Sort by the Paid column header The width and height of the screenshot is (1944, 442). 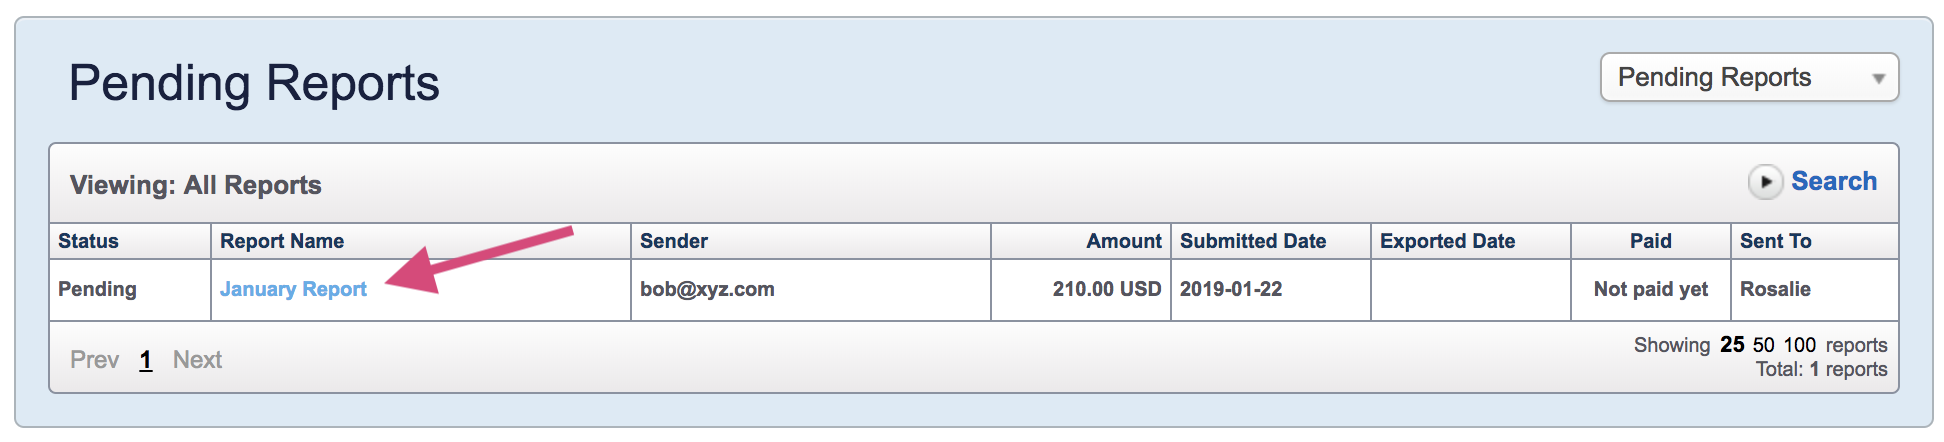tap(1650, 241)
